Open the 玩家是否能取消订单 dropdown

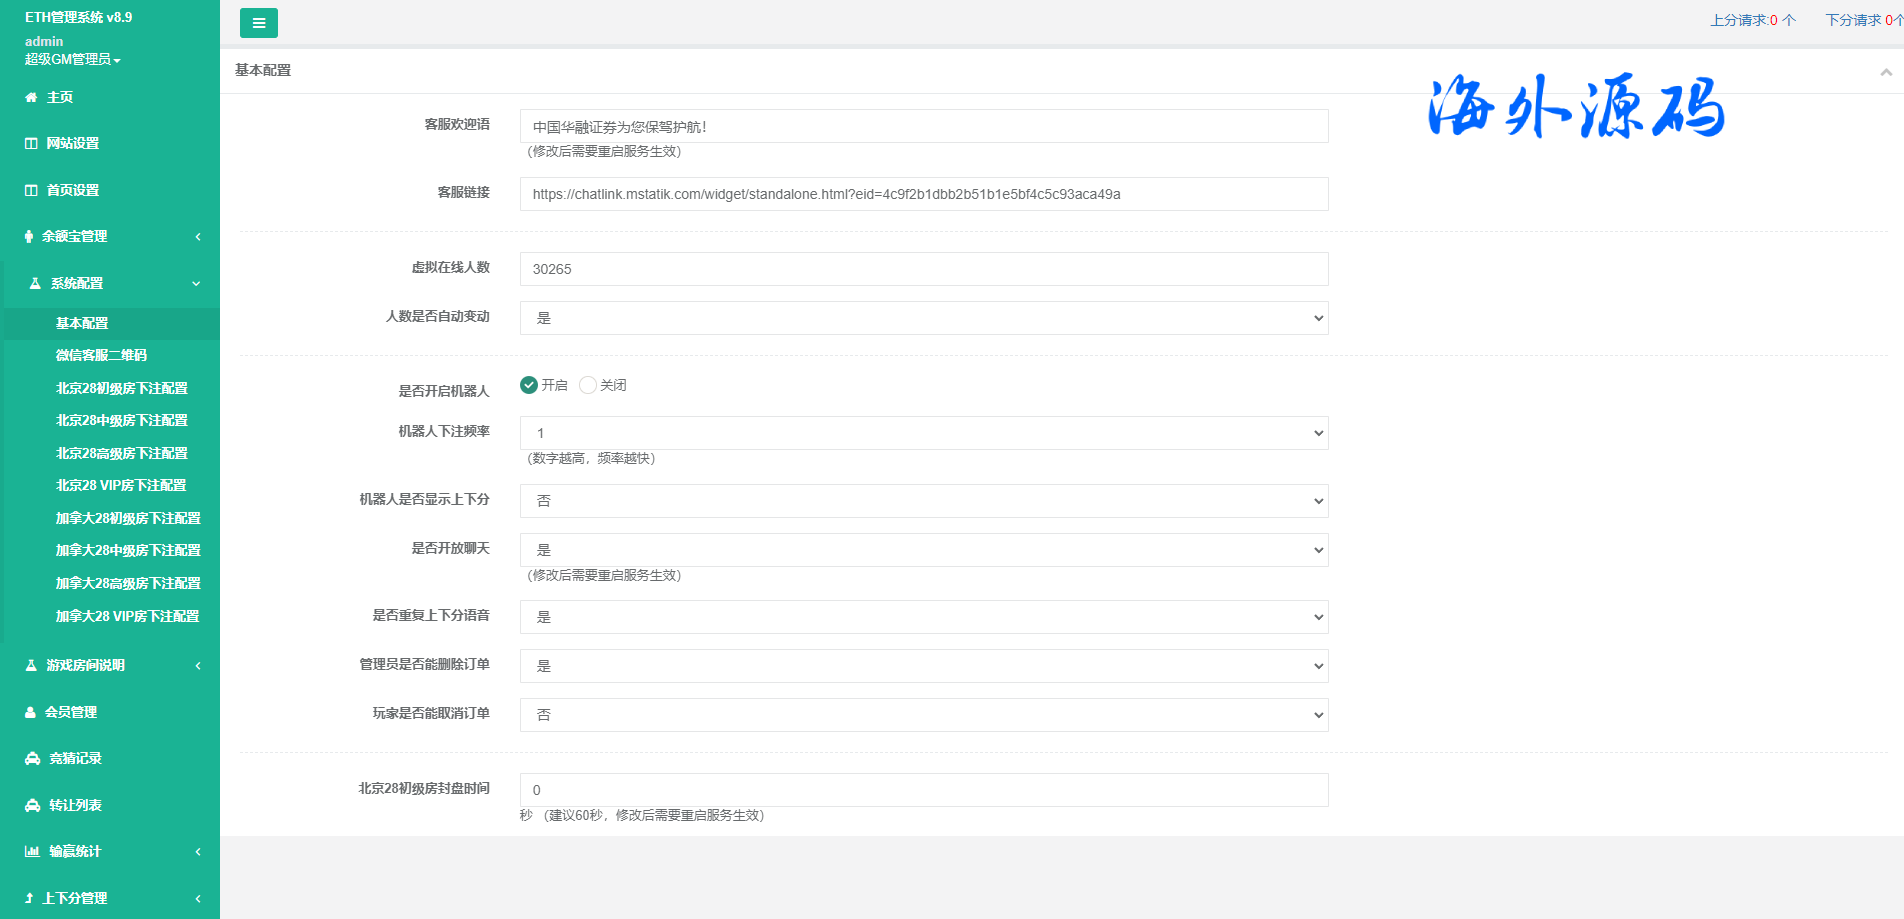pos(923,715)
